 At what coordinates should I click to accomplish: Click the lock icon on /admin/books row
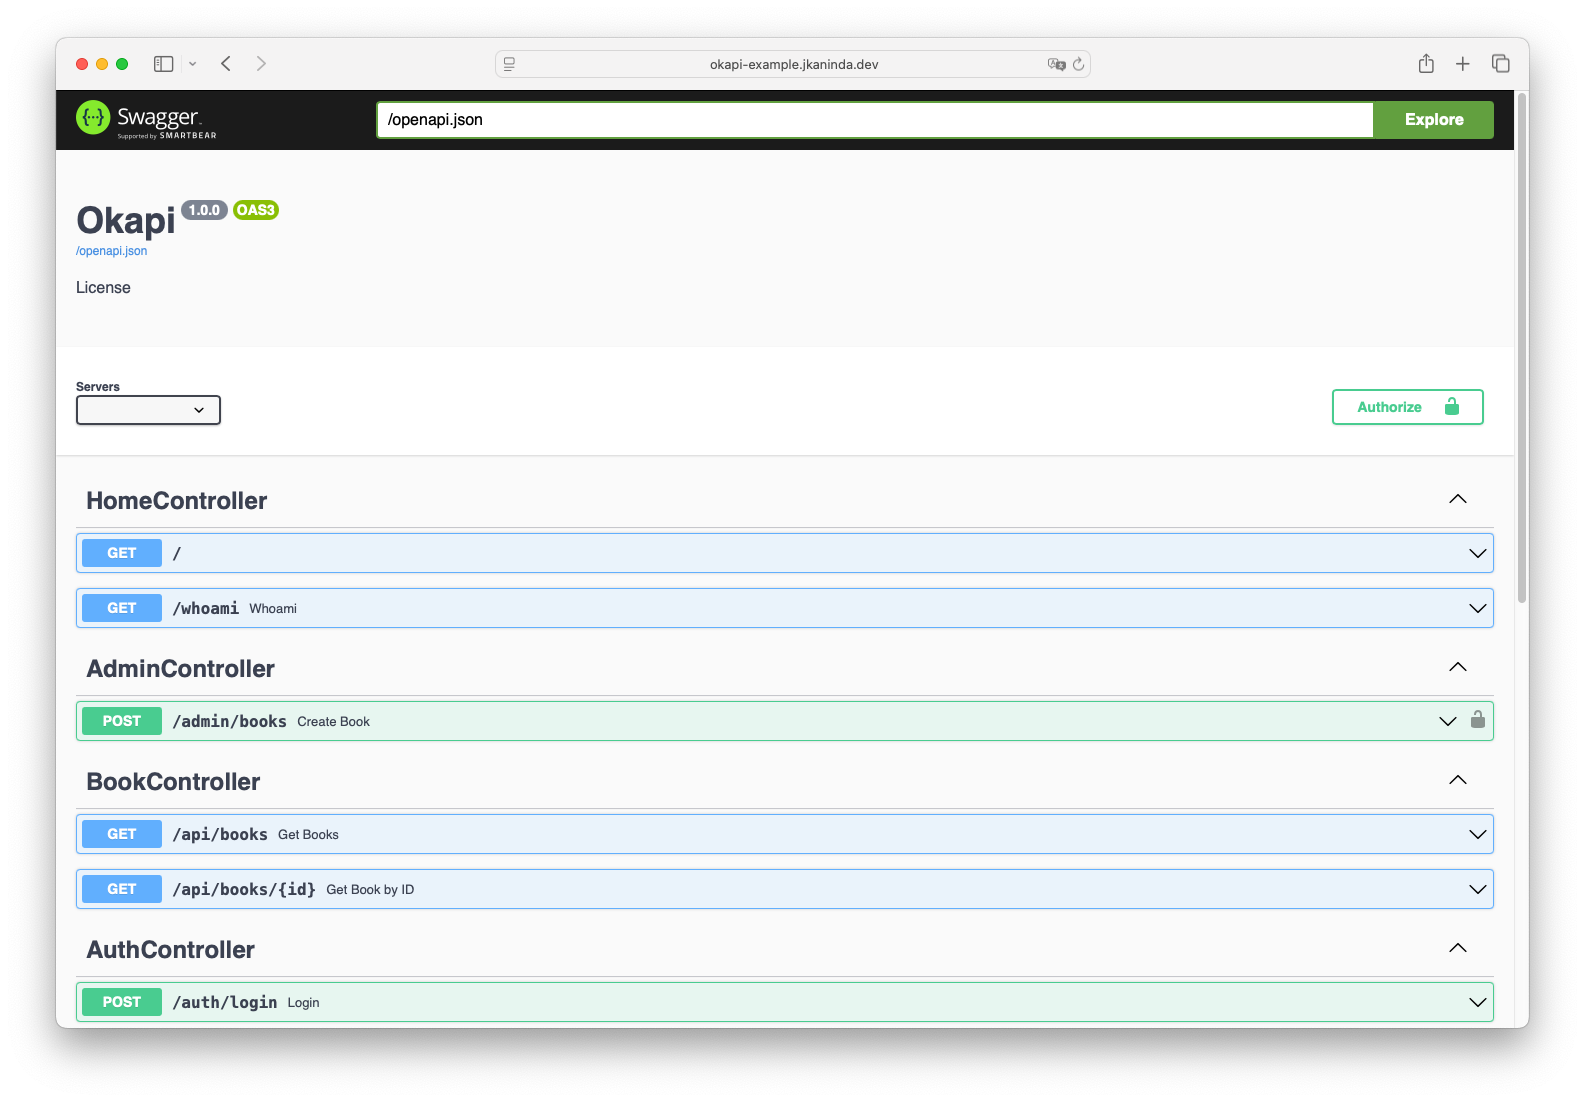[x=1477, y=720]
